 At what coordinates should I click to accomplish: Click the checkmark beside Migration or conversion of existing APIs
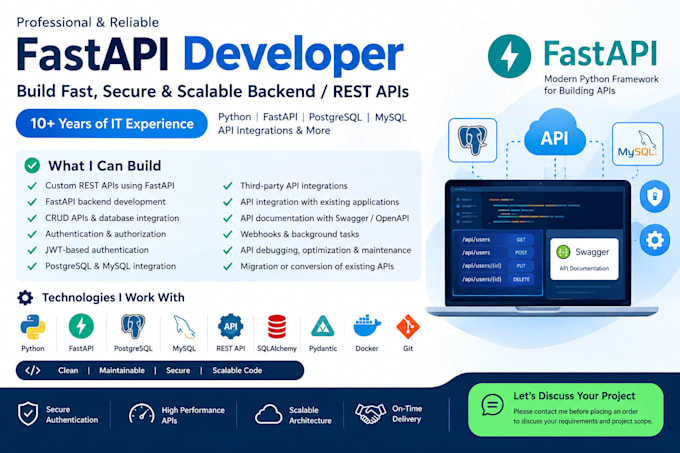click(228, 266)
